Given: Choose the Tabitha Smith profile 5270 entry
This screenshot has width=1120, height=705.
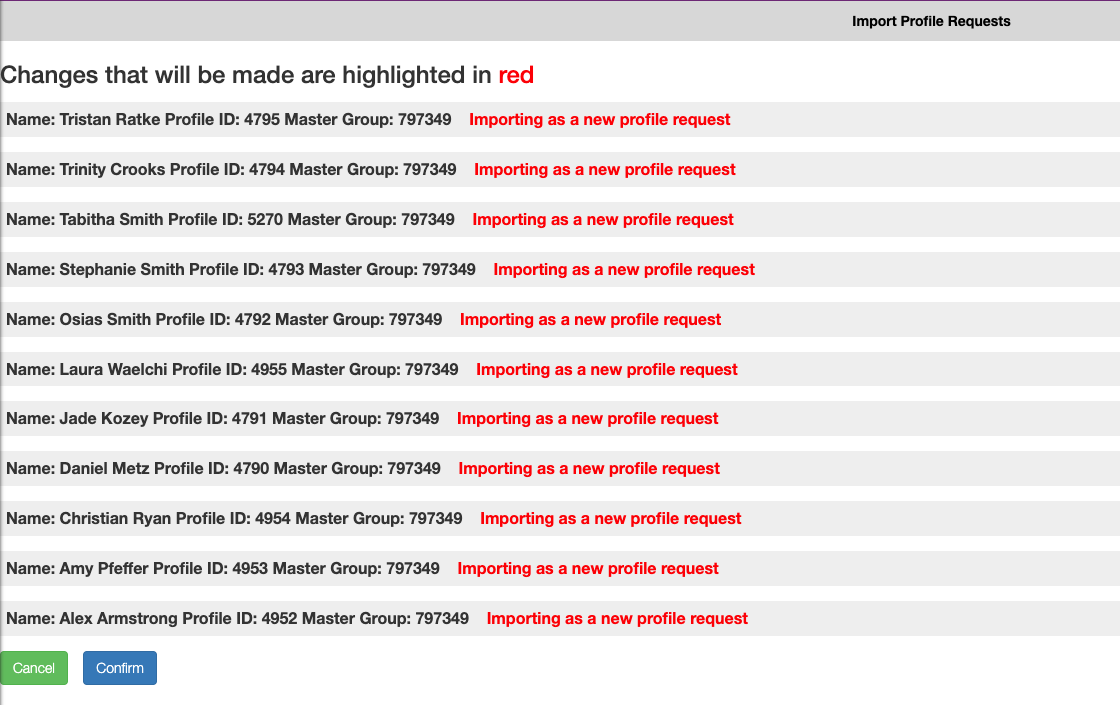Looking at the screenshot, I should 230,220.
